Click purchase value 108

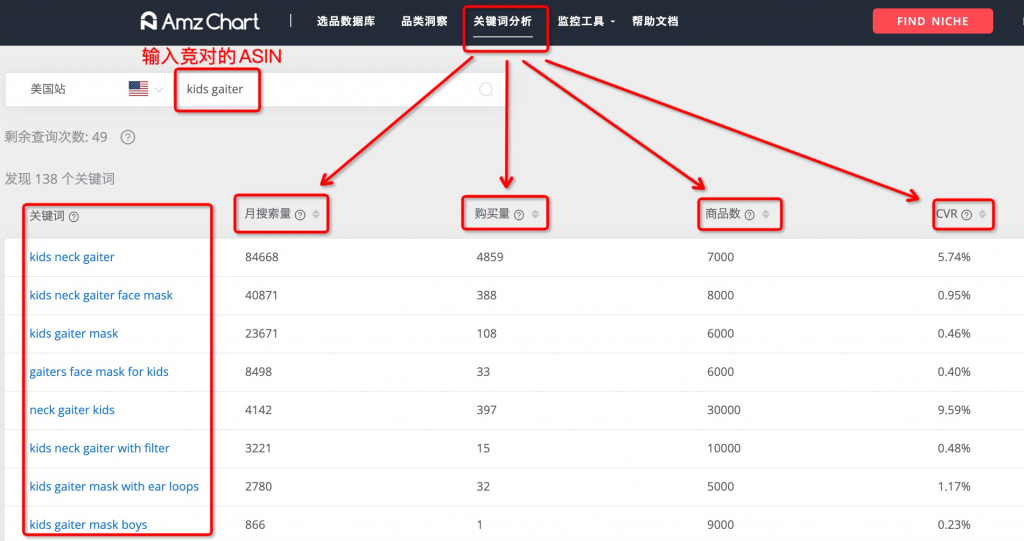coord(487,334)
